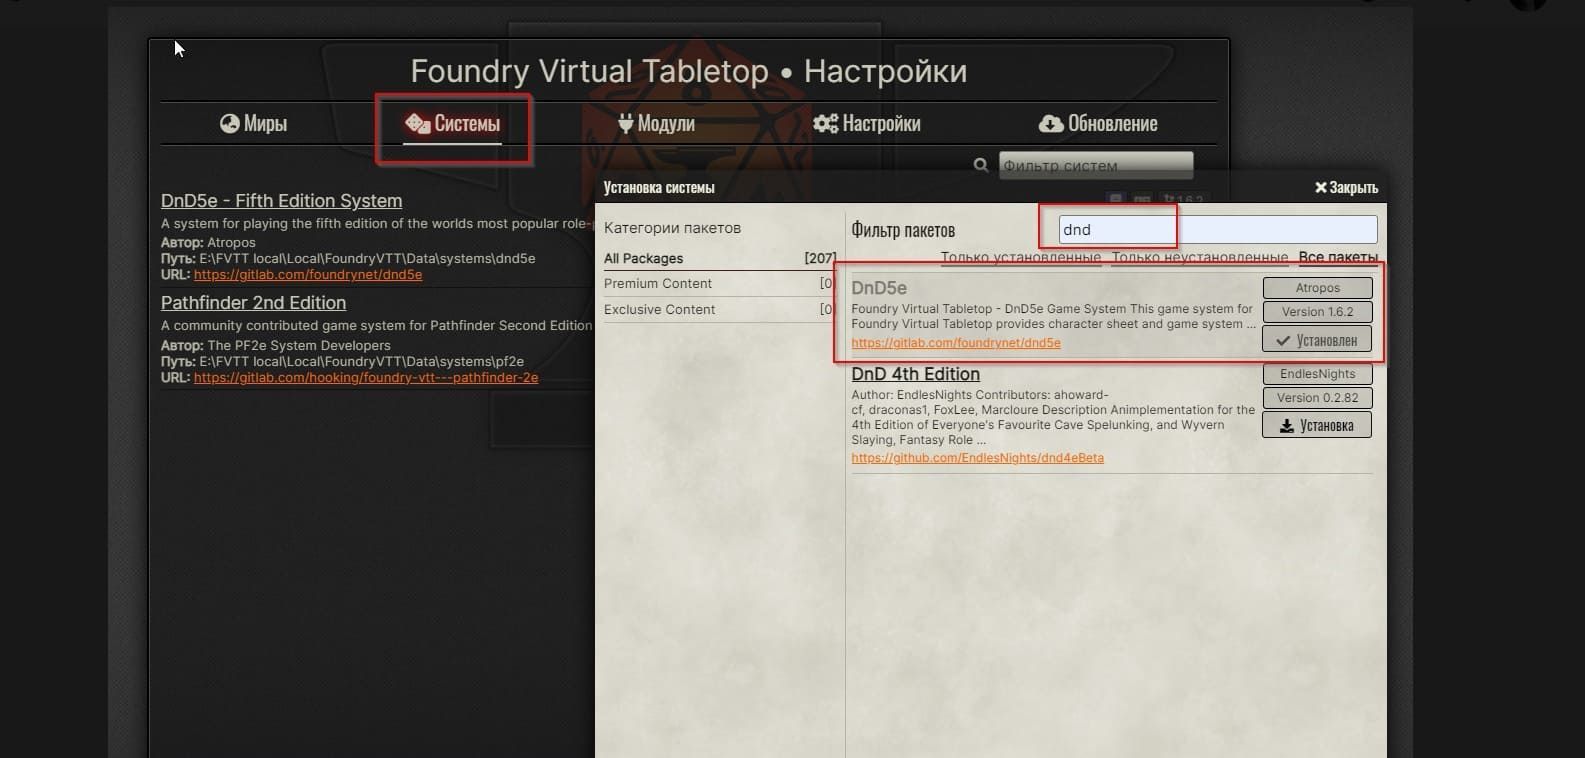Go to the Настройки tab

[x=866, y=123]
